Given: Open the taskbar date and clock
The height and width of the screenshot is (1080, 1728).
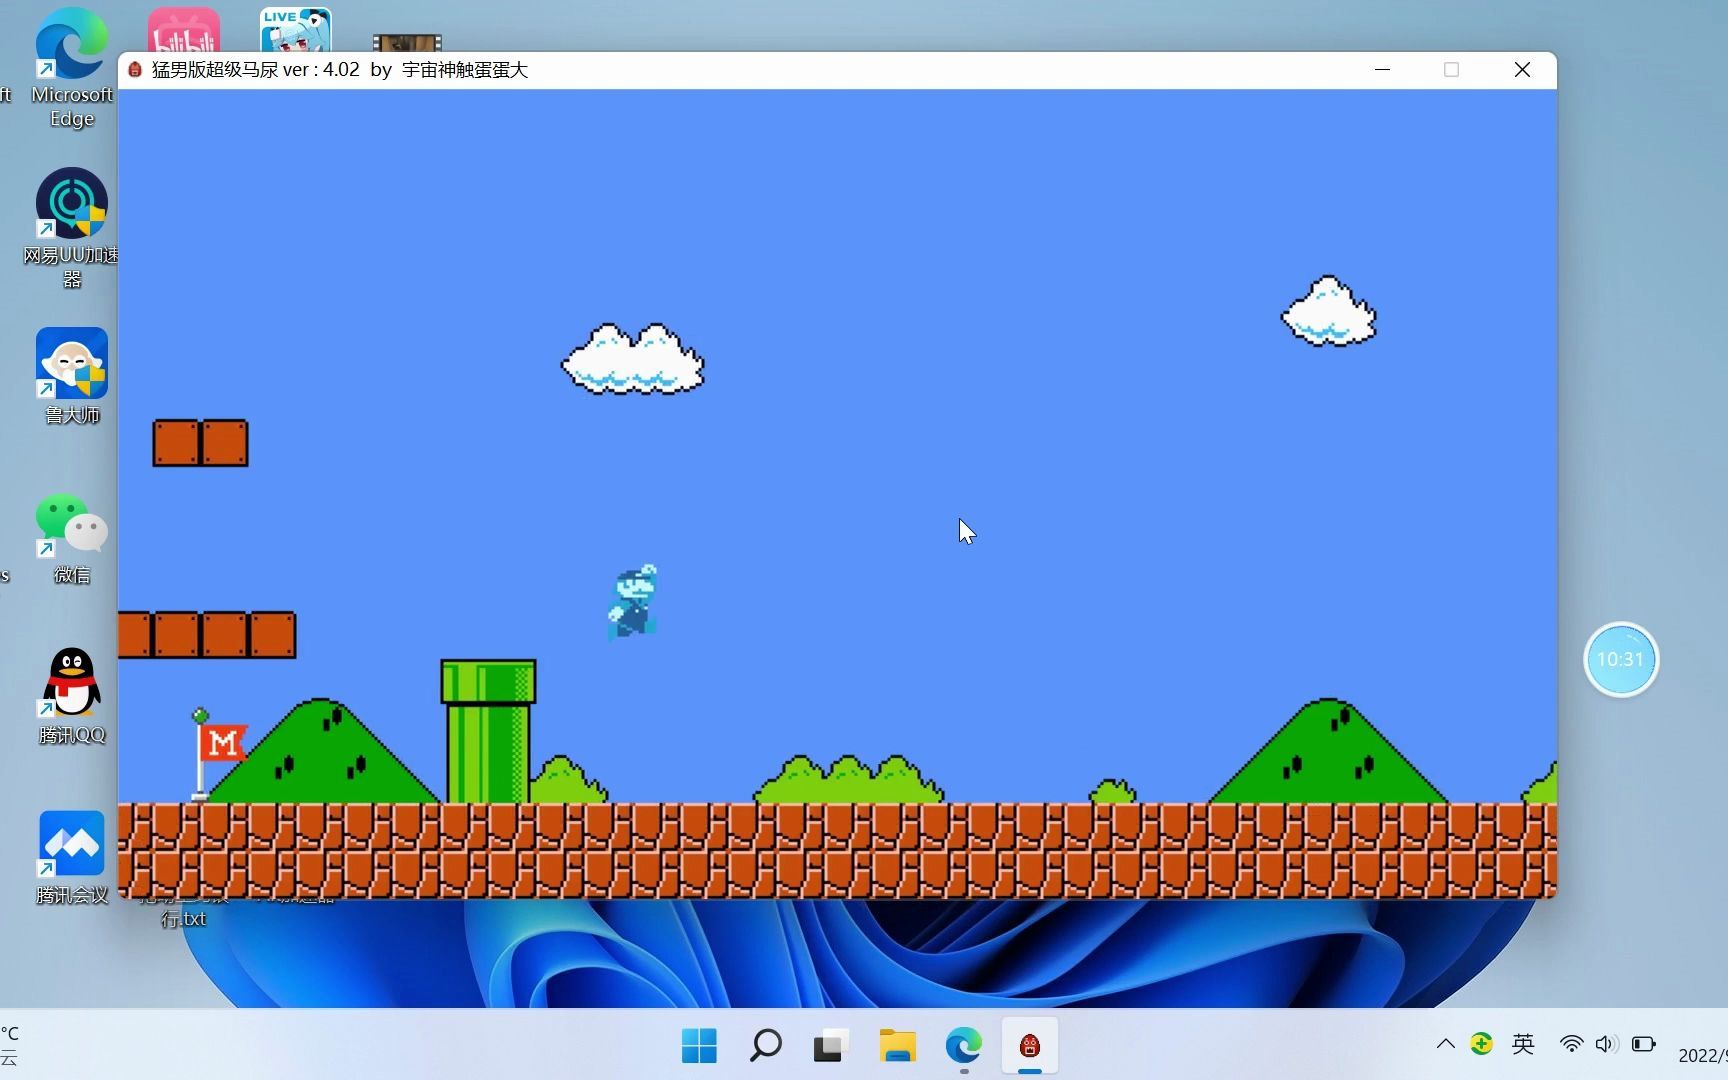Looking at the screenshot, I should [x=1702, y=1055].
